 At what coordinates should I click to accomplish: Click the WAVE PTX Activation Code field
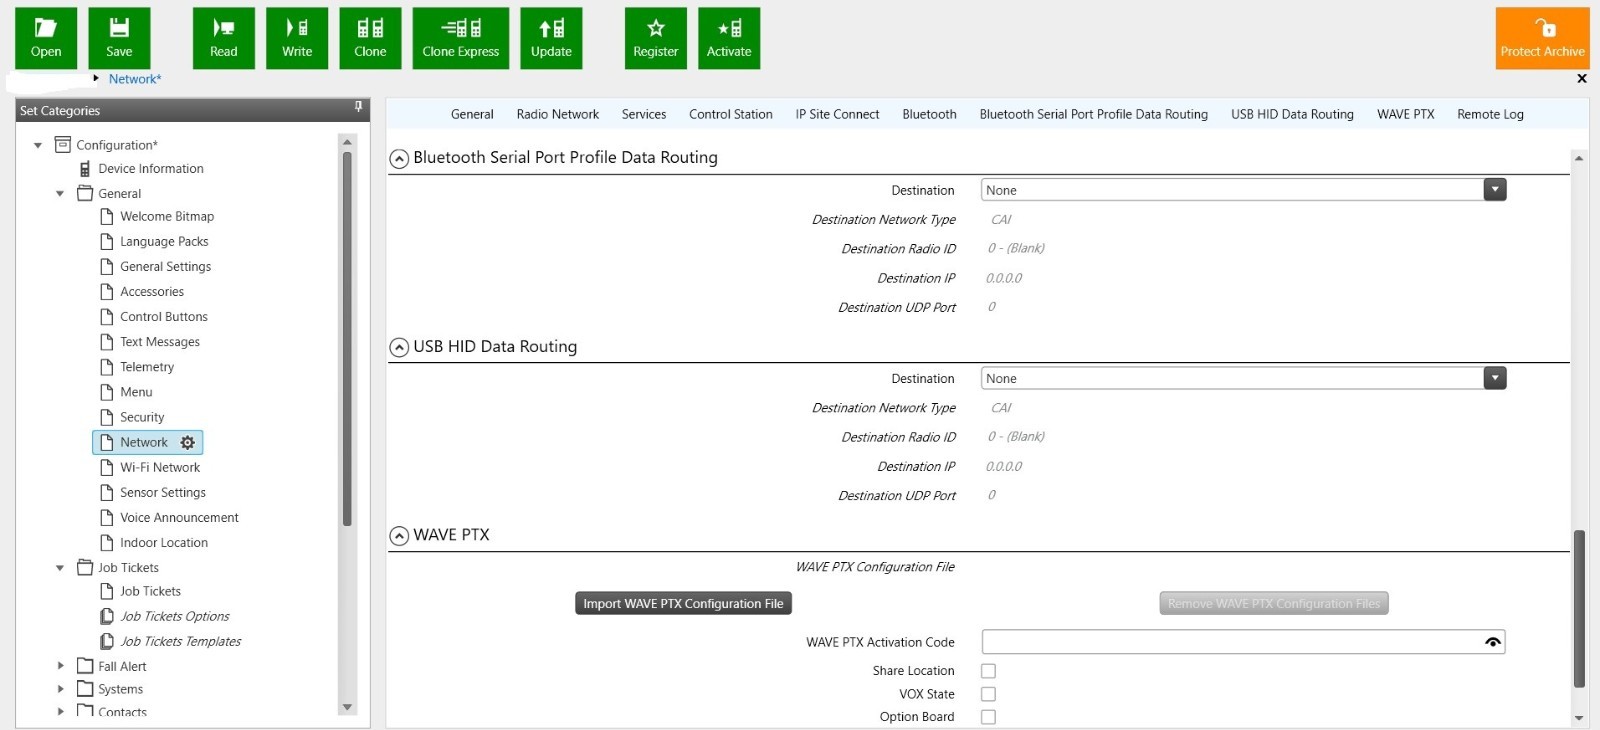coord(1230,642)
